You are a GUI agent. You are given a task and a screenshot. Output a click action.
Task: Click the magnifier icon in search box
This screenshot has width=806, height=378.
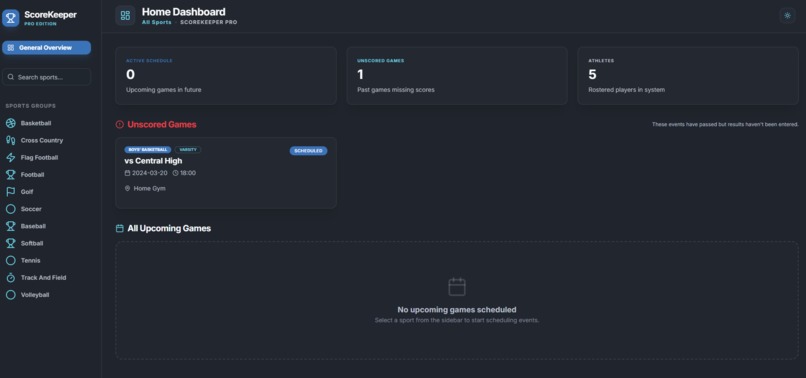click(x=11, y=77)
